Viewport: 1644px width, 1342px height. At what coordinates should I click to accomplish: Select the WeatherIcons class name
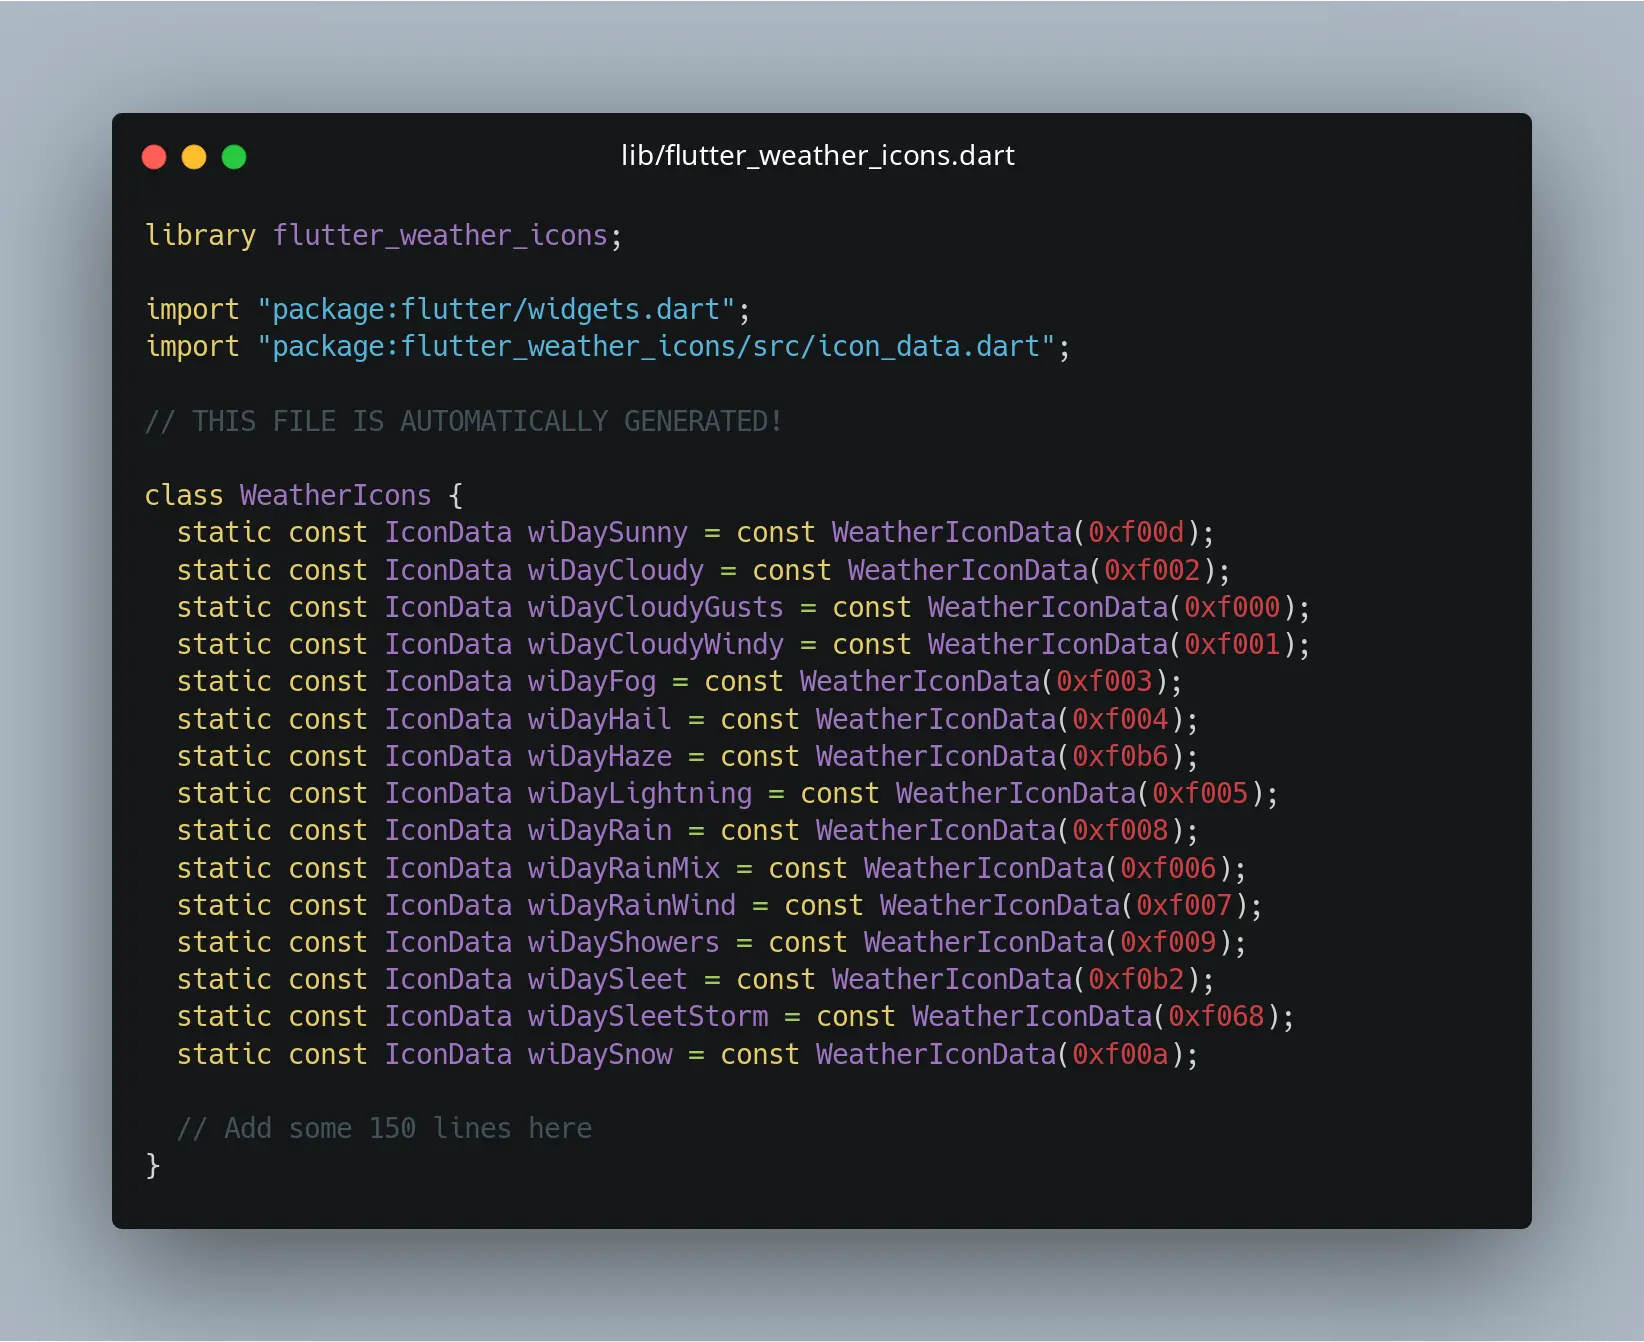pos(335,494)
